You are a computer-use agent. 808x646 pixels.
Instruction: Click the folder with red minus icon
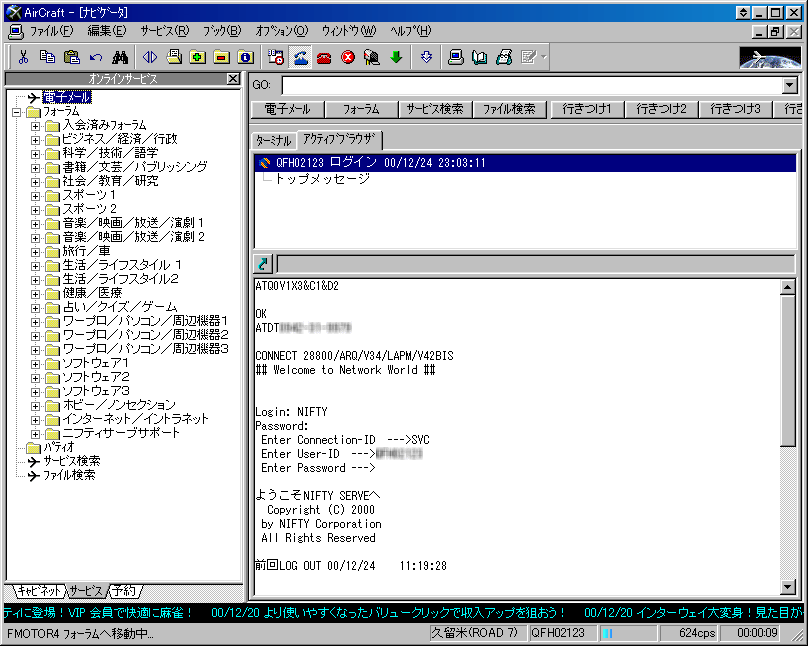[x=222, y=57]
